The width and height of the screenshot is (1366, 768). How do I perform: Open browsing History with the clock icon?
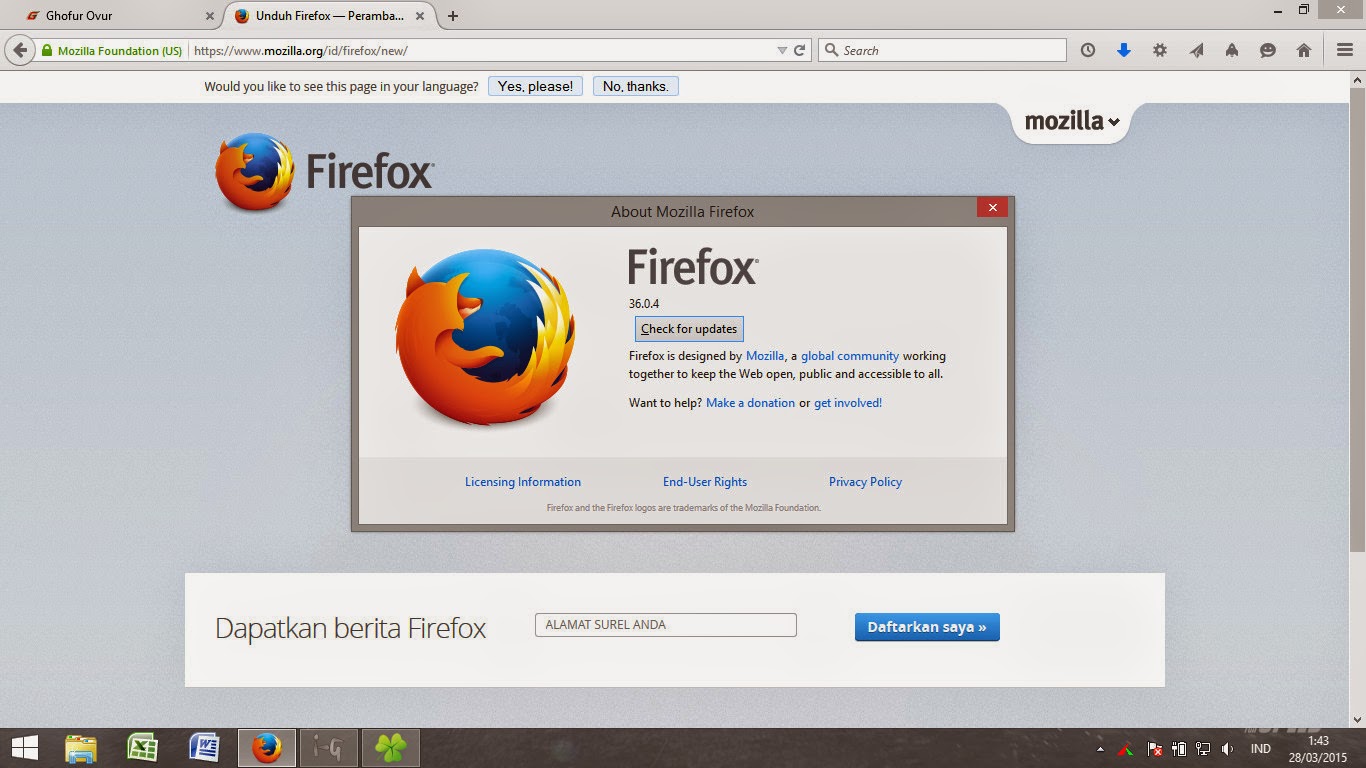point(1087,49)
